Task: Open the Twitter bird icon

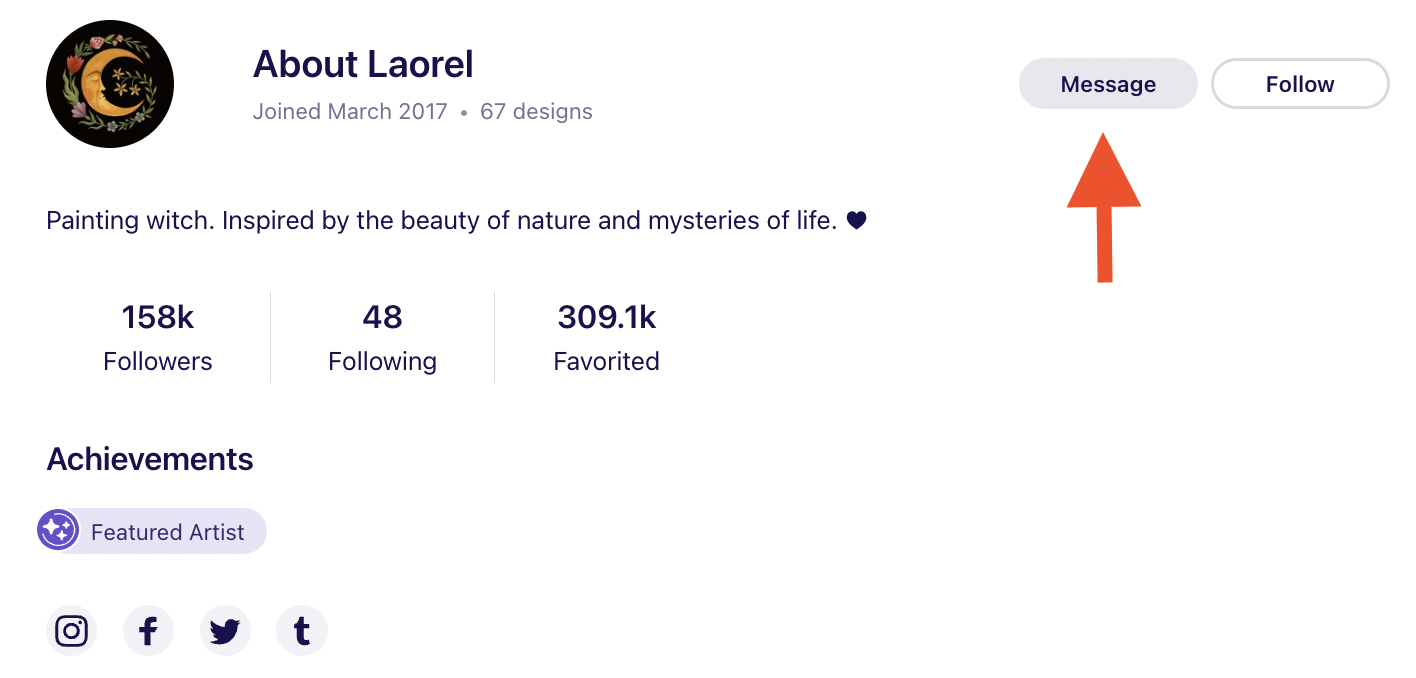Action: 225,630
